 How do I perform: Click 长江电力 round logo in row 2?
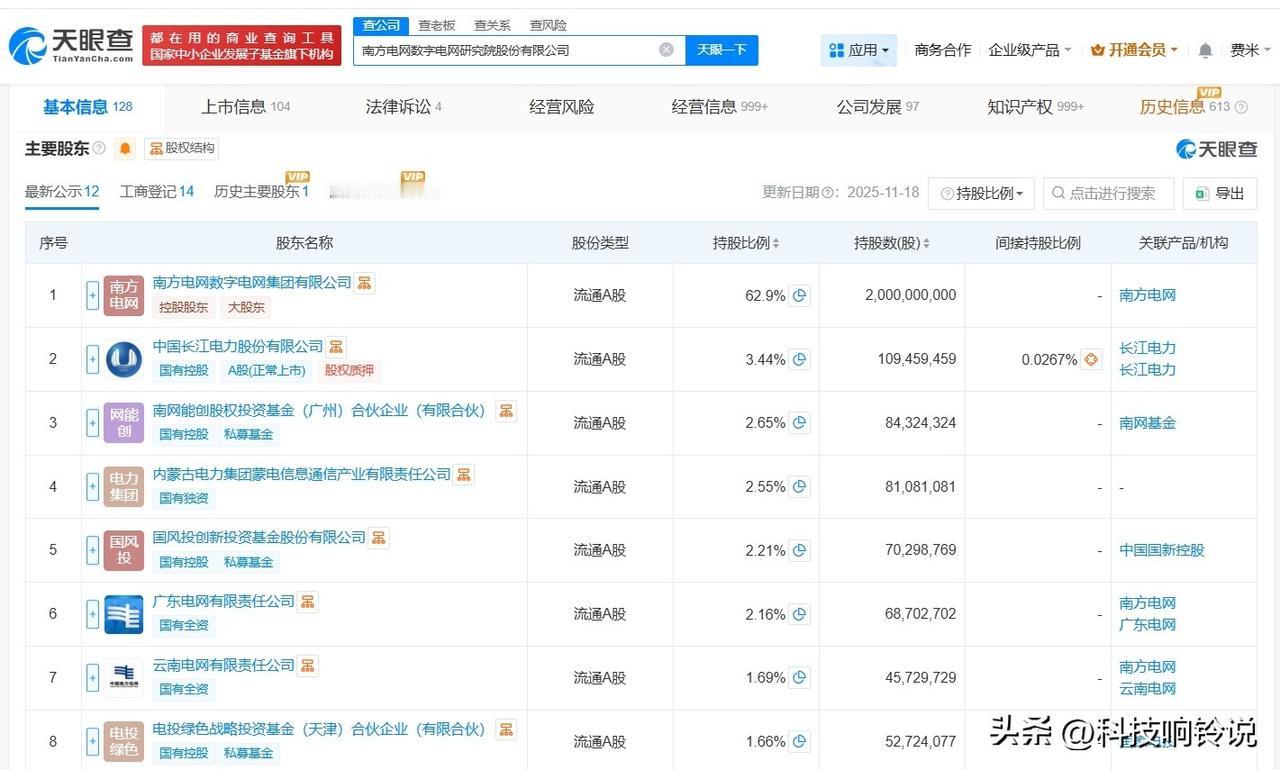124,360
